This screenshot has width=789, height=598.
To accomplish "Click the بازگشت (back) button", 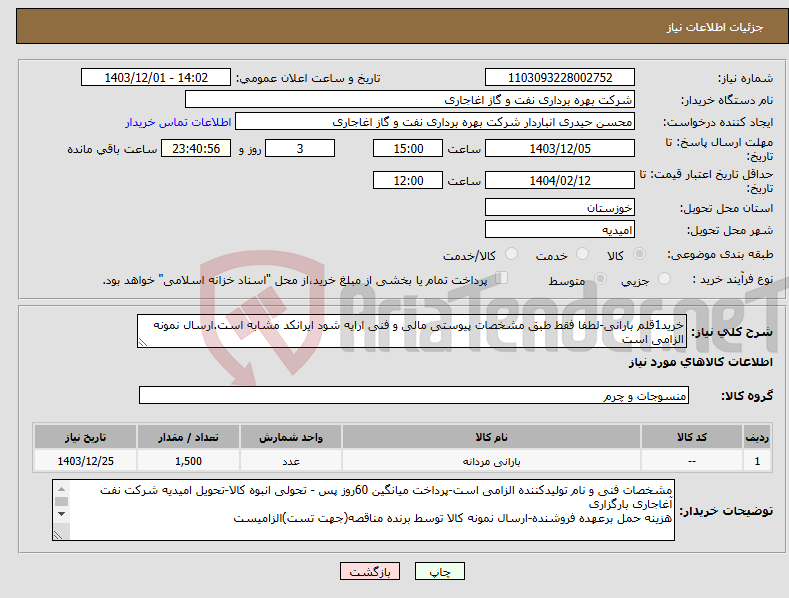I will pyautogui.click(x=370, y=571).
